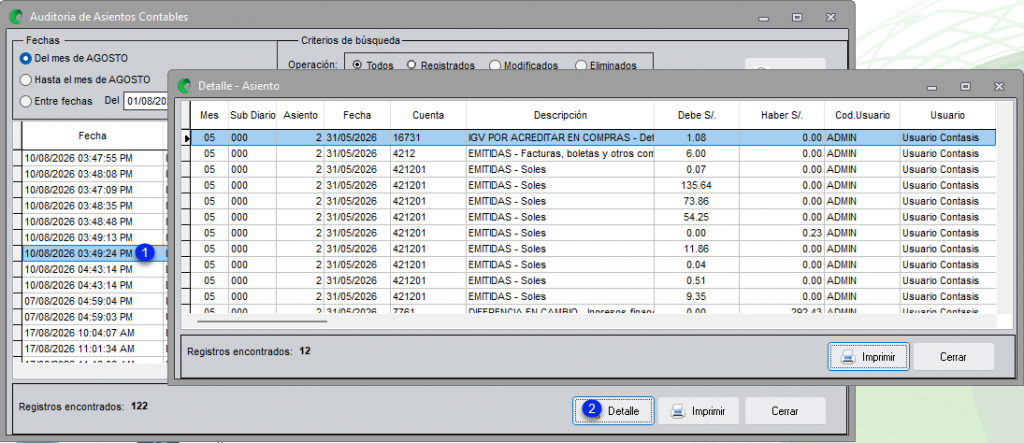Click the 'Usuario' column header in detail grid

948,115
